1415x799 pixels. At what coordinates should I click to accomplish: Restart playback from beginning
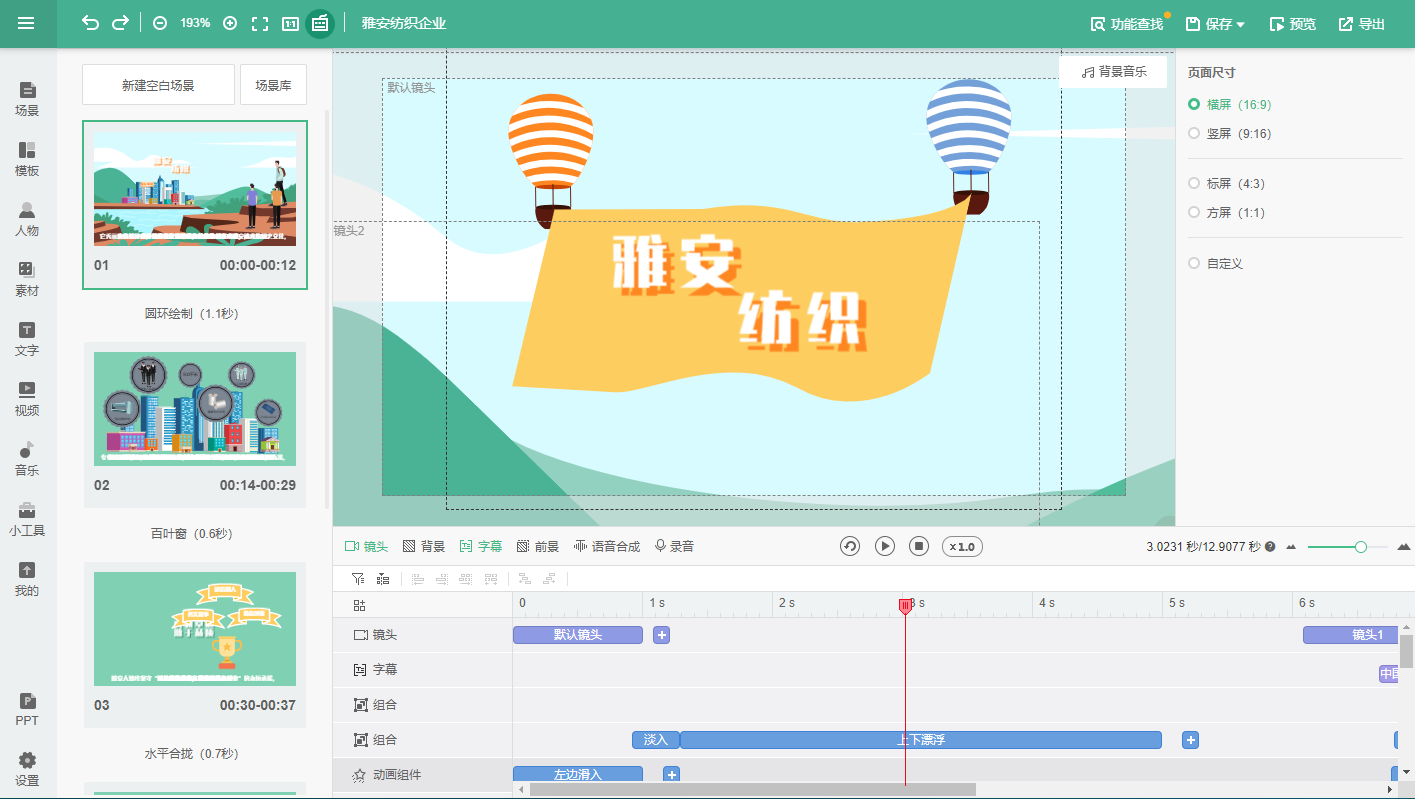(x=850, y=546)
